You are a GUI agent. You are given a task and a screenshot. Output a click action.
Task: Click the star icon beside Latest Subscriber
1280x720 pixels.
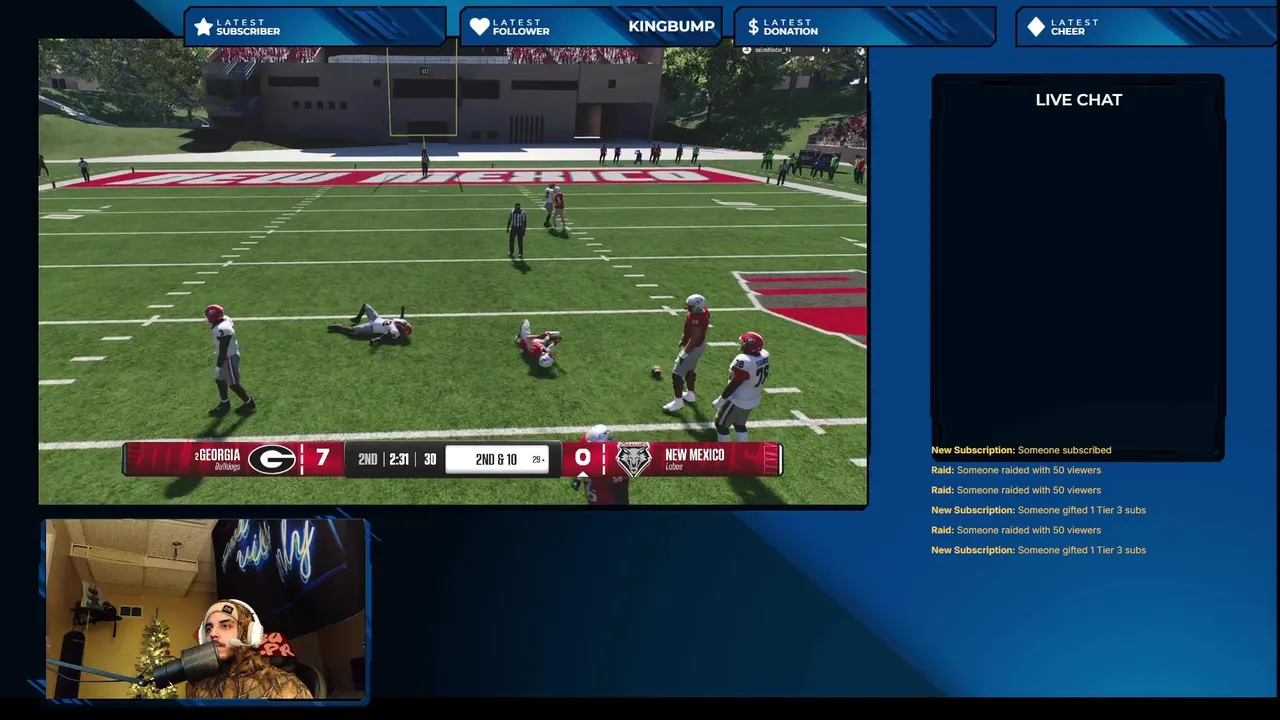click(204, 27)
